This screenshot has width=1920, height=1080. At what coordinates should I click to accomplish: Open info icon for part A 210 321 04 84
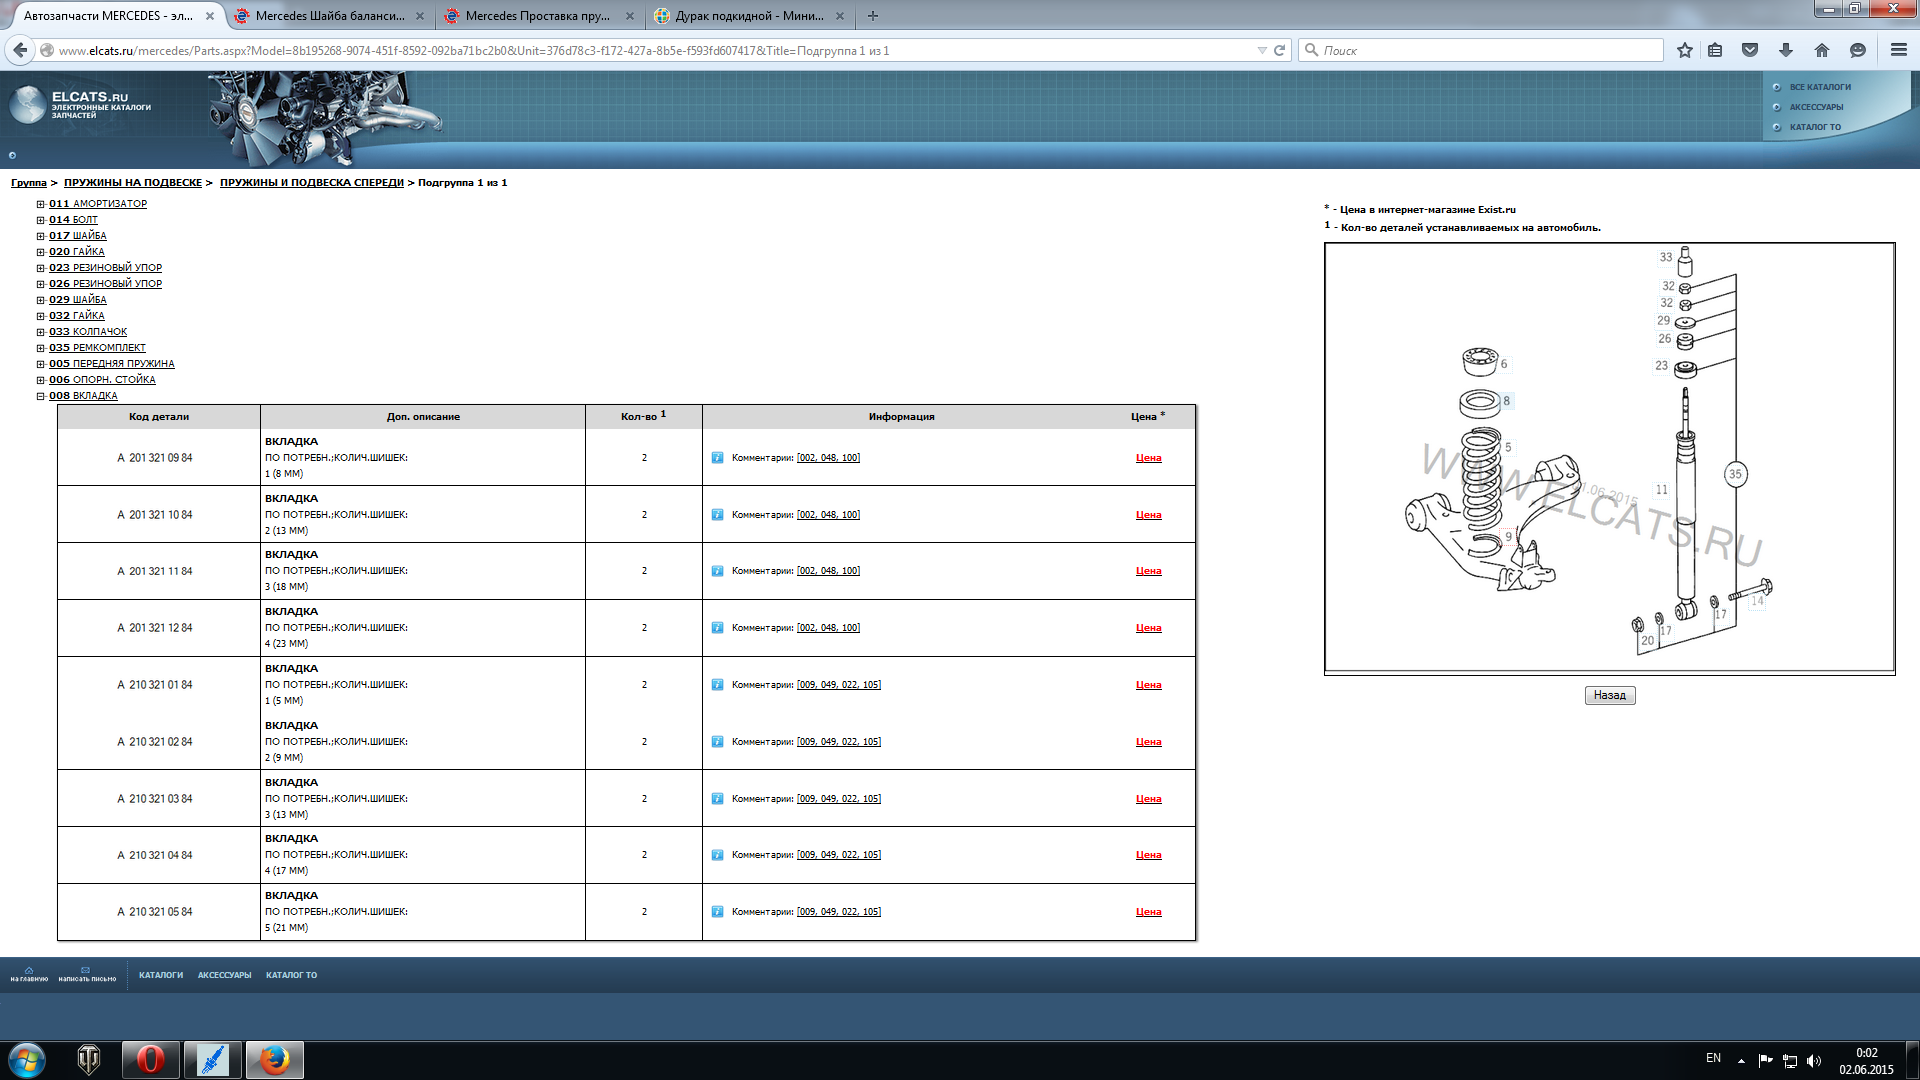(717, 855)
